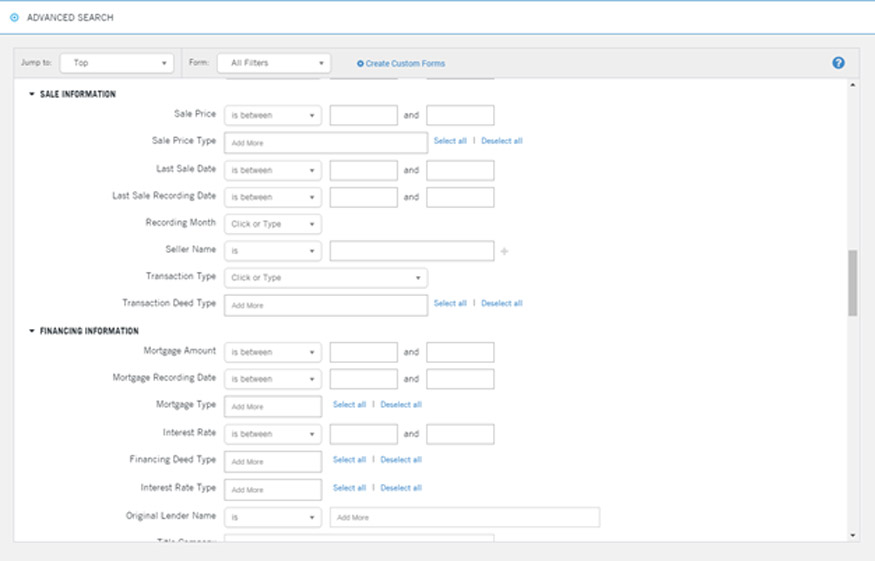Click Last Sale Recording Date start field

363,197
